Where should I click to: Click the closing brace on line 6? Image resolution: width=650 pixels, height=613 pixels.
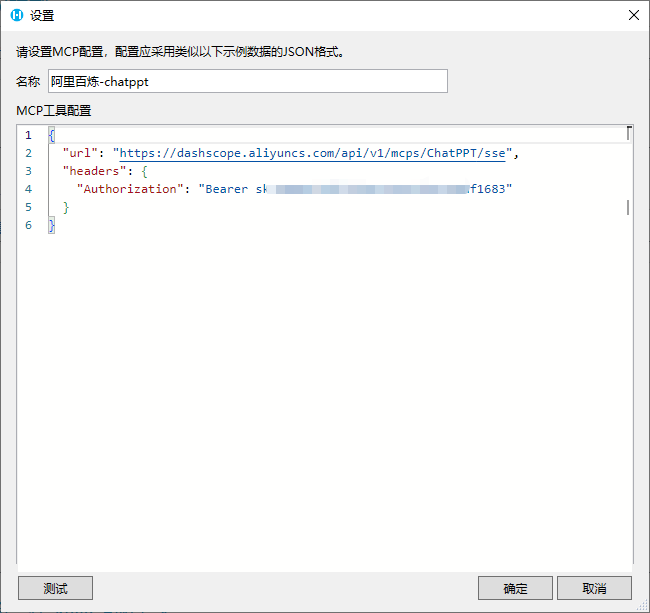(51, 225)
